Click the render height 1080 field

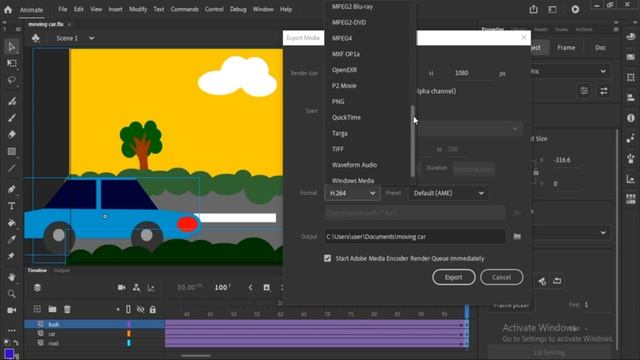(473, 73)
